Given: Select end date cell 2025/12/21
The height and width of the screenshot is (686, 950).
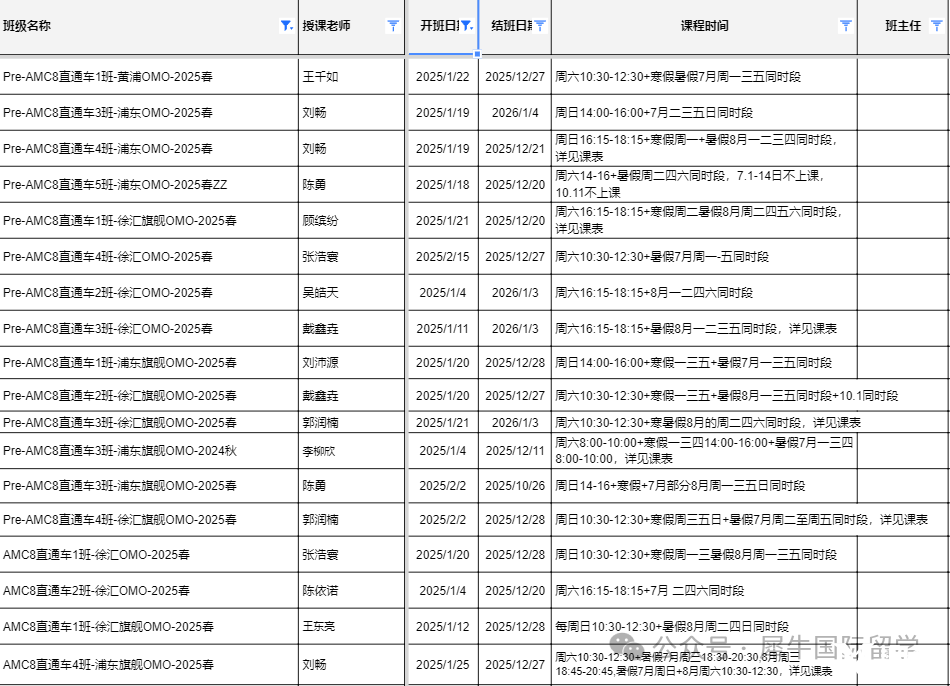Looking at the screenshot, I should [515, 148].
